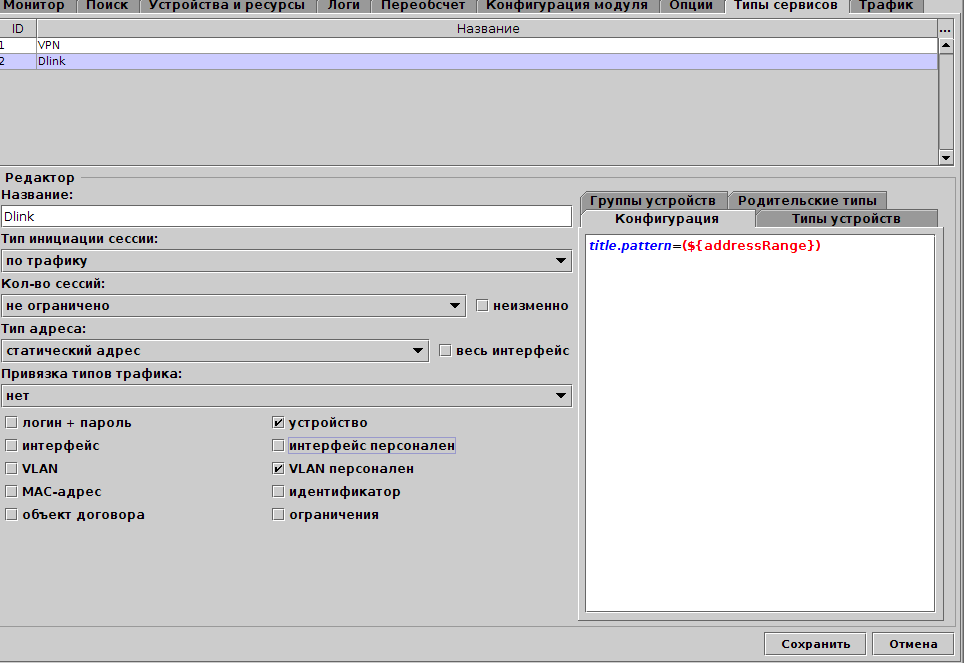
Task: Disable the устройство checkbox
Action: point(277,422)
